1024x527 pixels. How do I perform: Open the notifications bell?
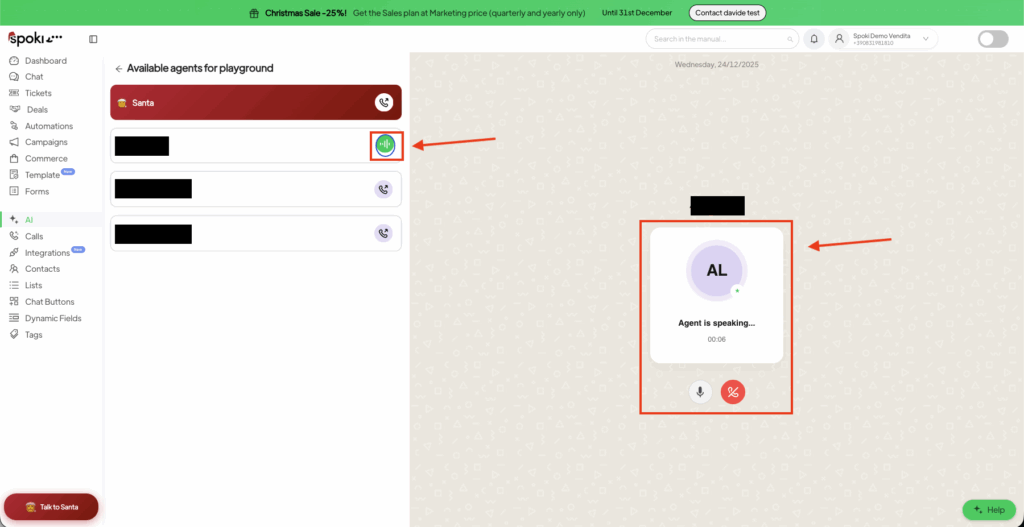point(814,39)
